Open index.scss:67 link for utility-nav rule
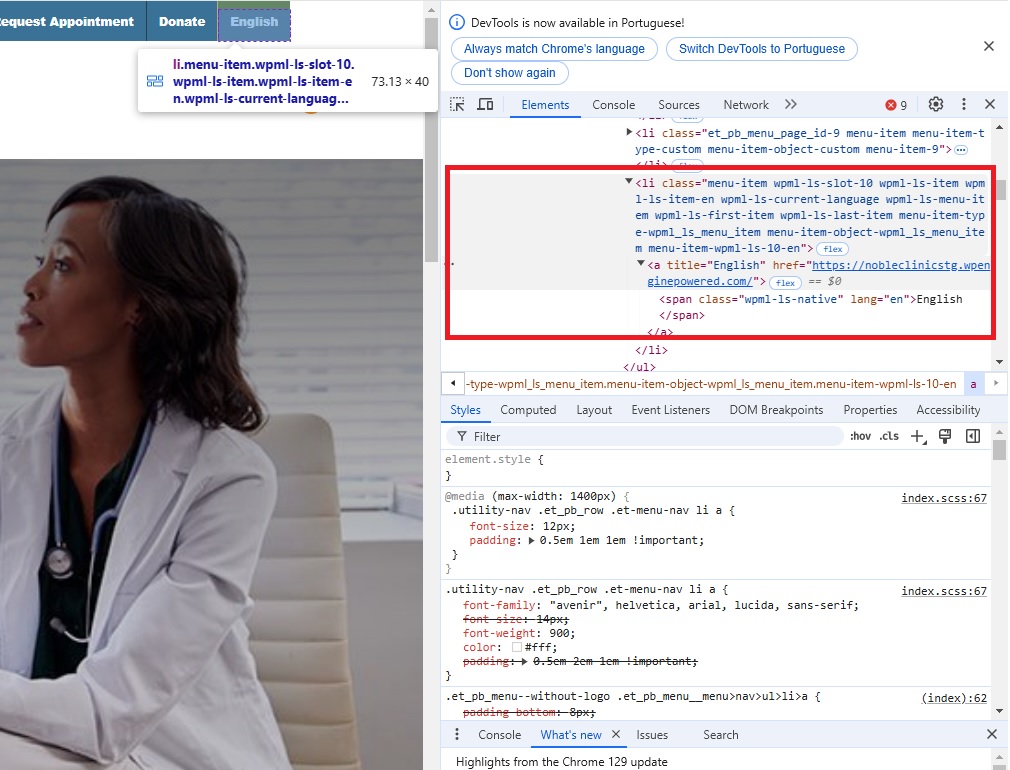This screenshot has height=770, width=1010. pos(944,591)
